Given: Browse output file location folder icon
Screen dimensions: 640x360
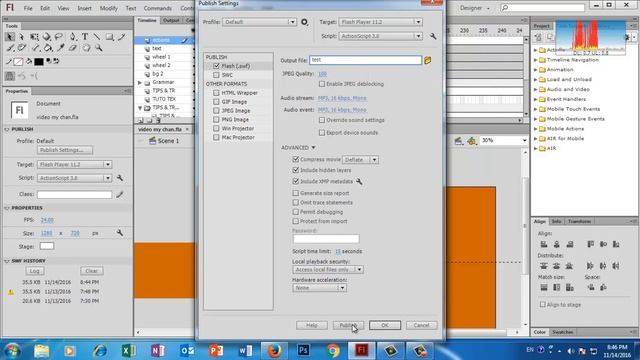Looking at the screenshot, I should pyautogui.click(x=427, y=60).
